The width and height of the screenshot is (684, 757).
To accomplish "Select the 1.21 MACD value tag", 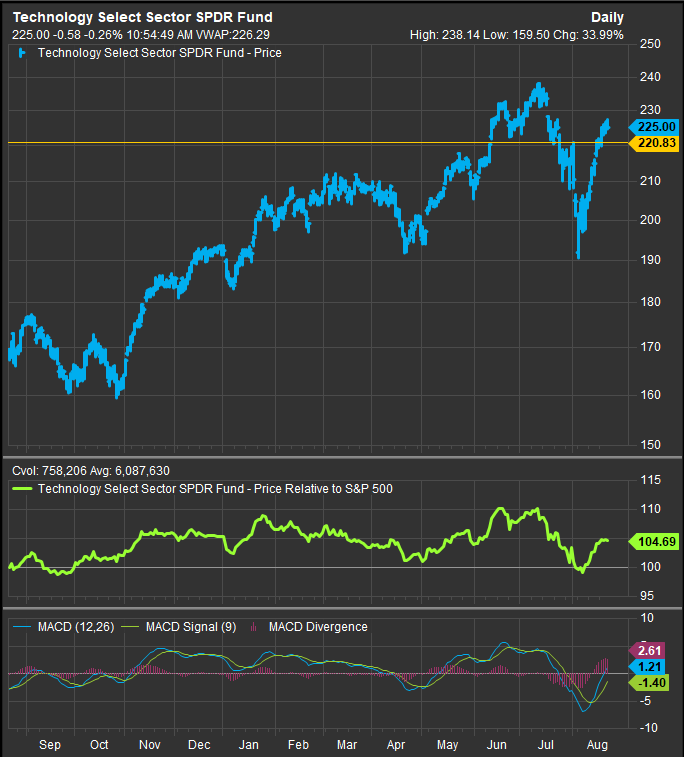I will click(x=648, y=667).
